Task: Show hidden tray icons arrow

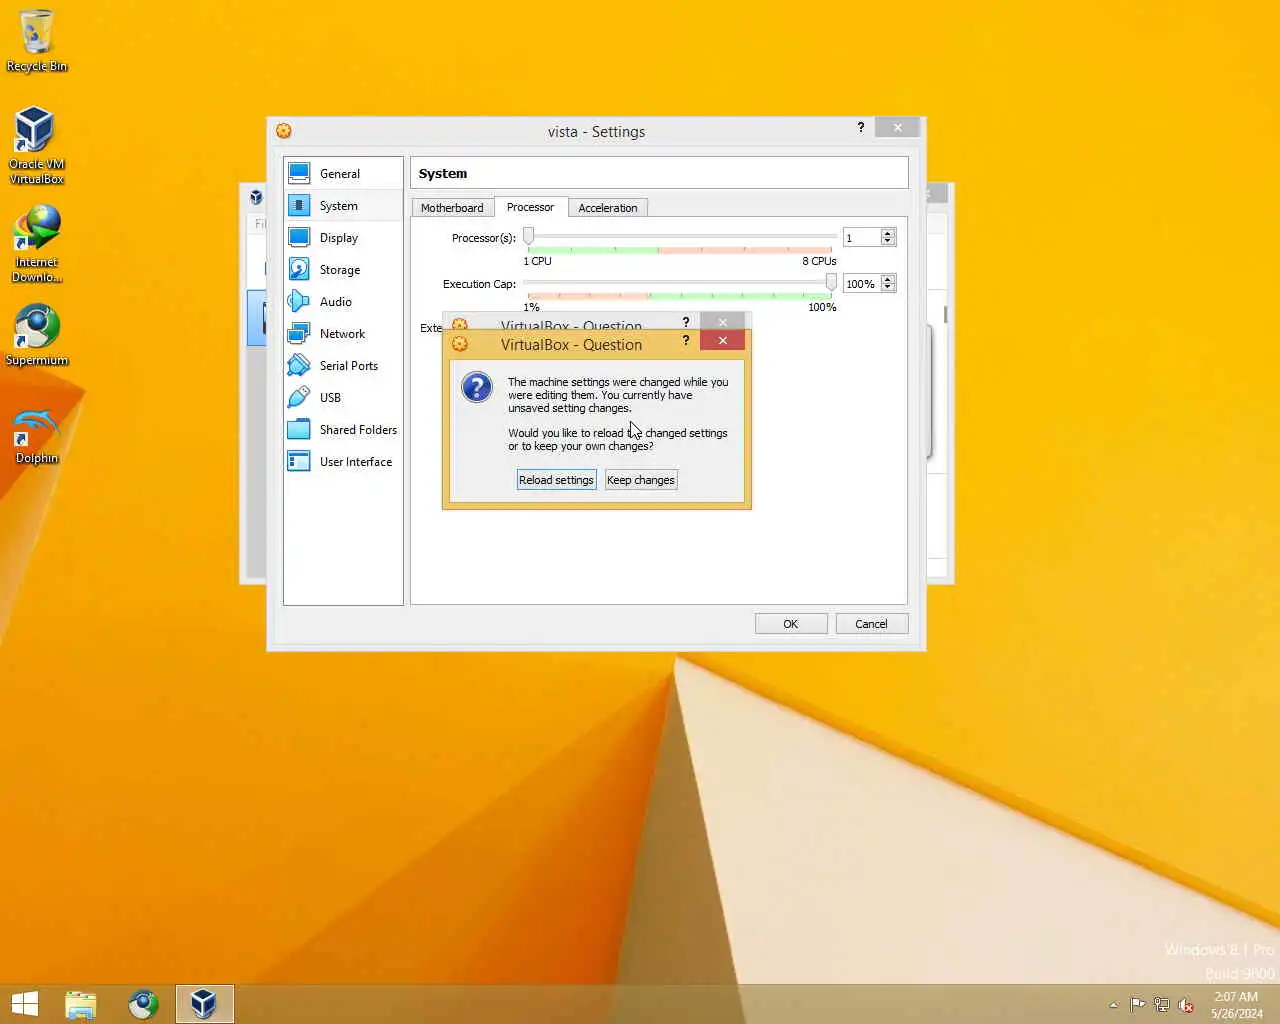Action: (x=1113, y=1005)
